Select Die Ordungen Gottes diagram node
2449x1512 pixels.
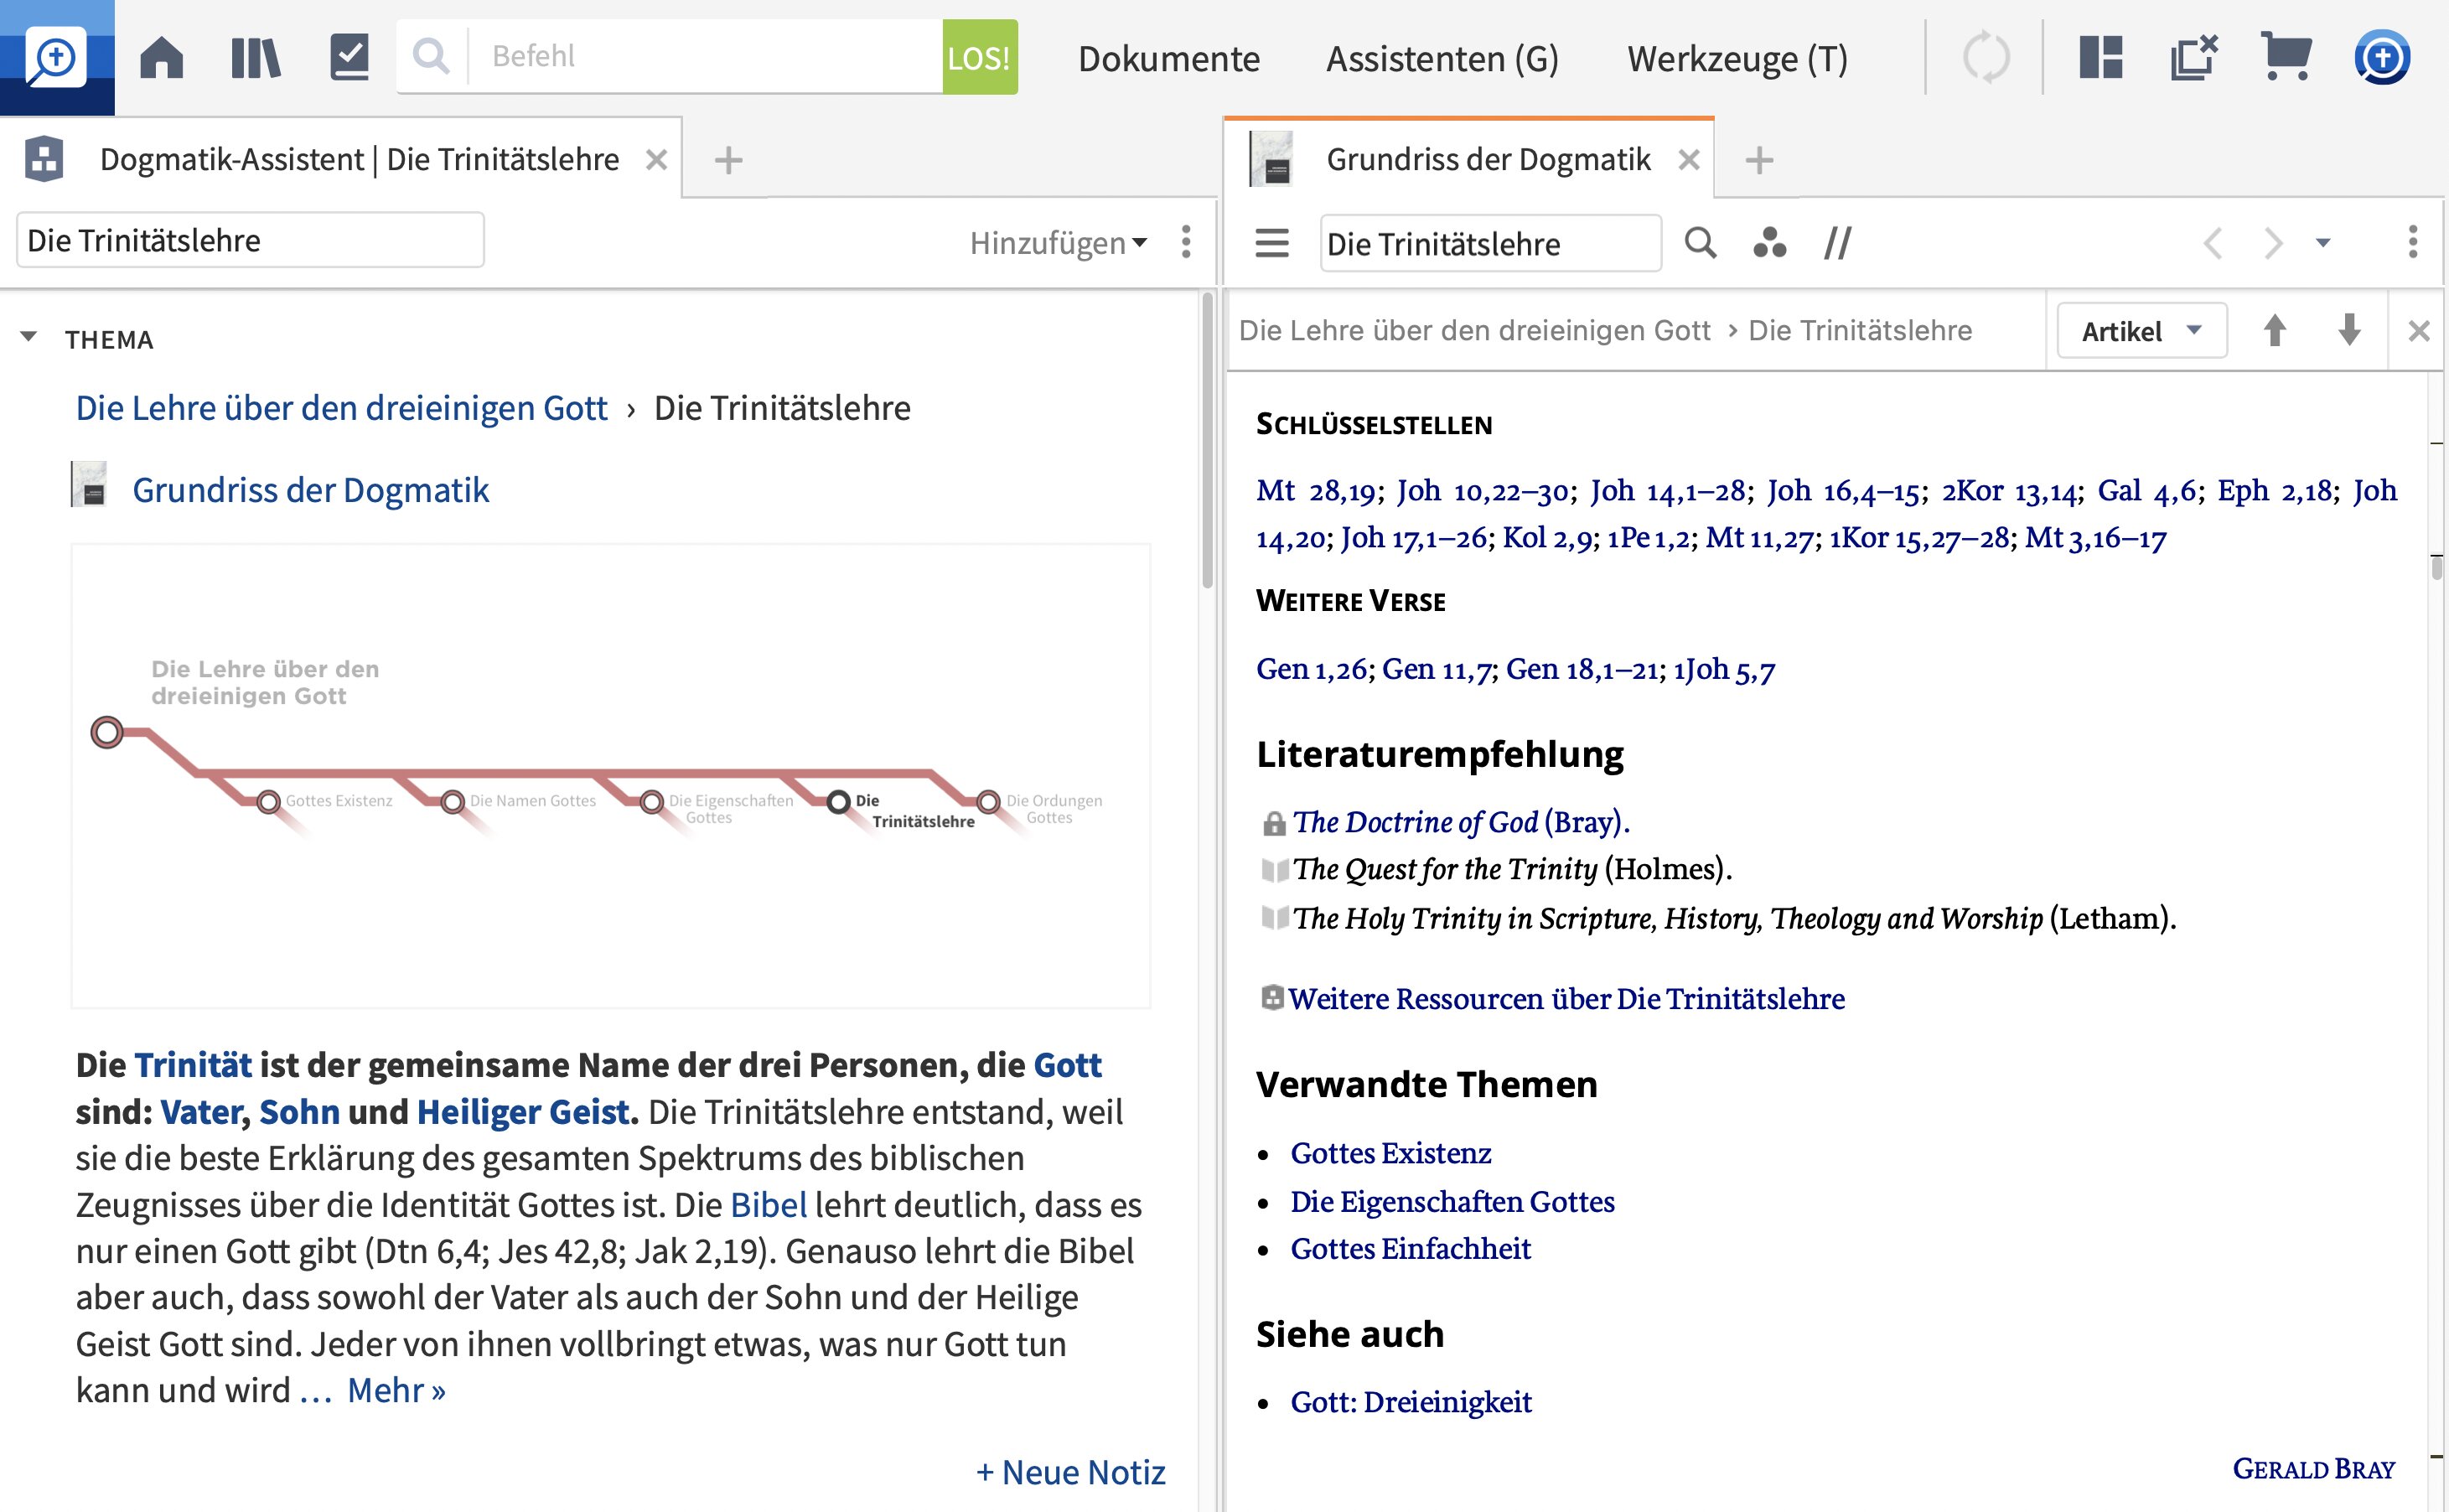pyautogui.click(x=988, y=802)
